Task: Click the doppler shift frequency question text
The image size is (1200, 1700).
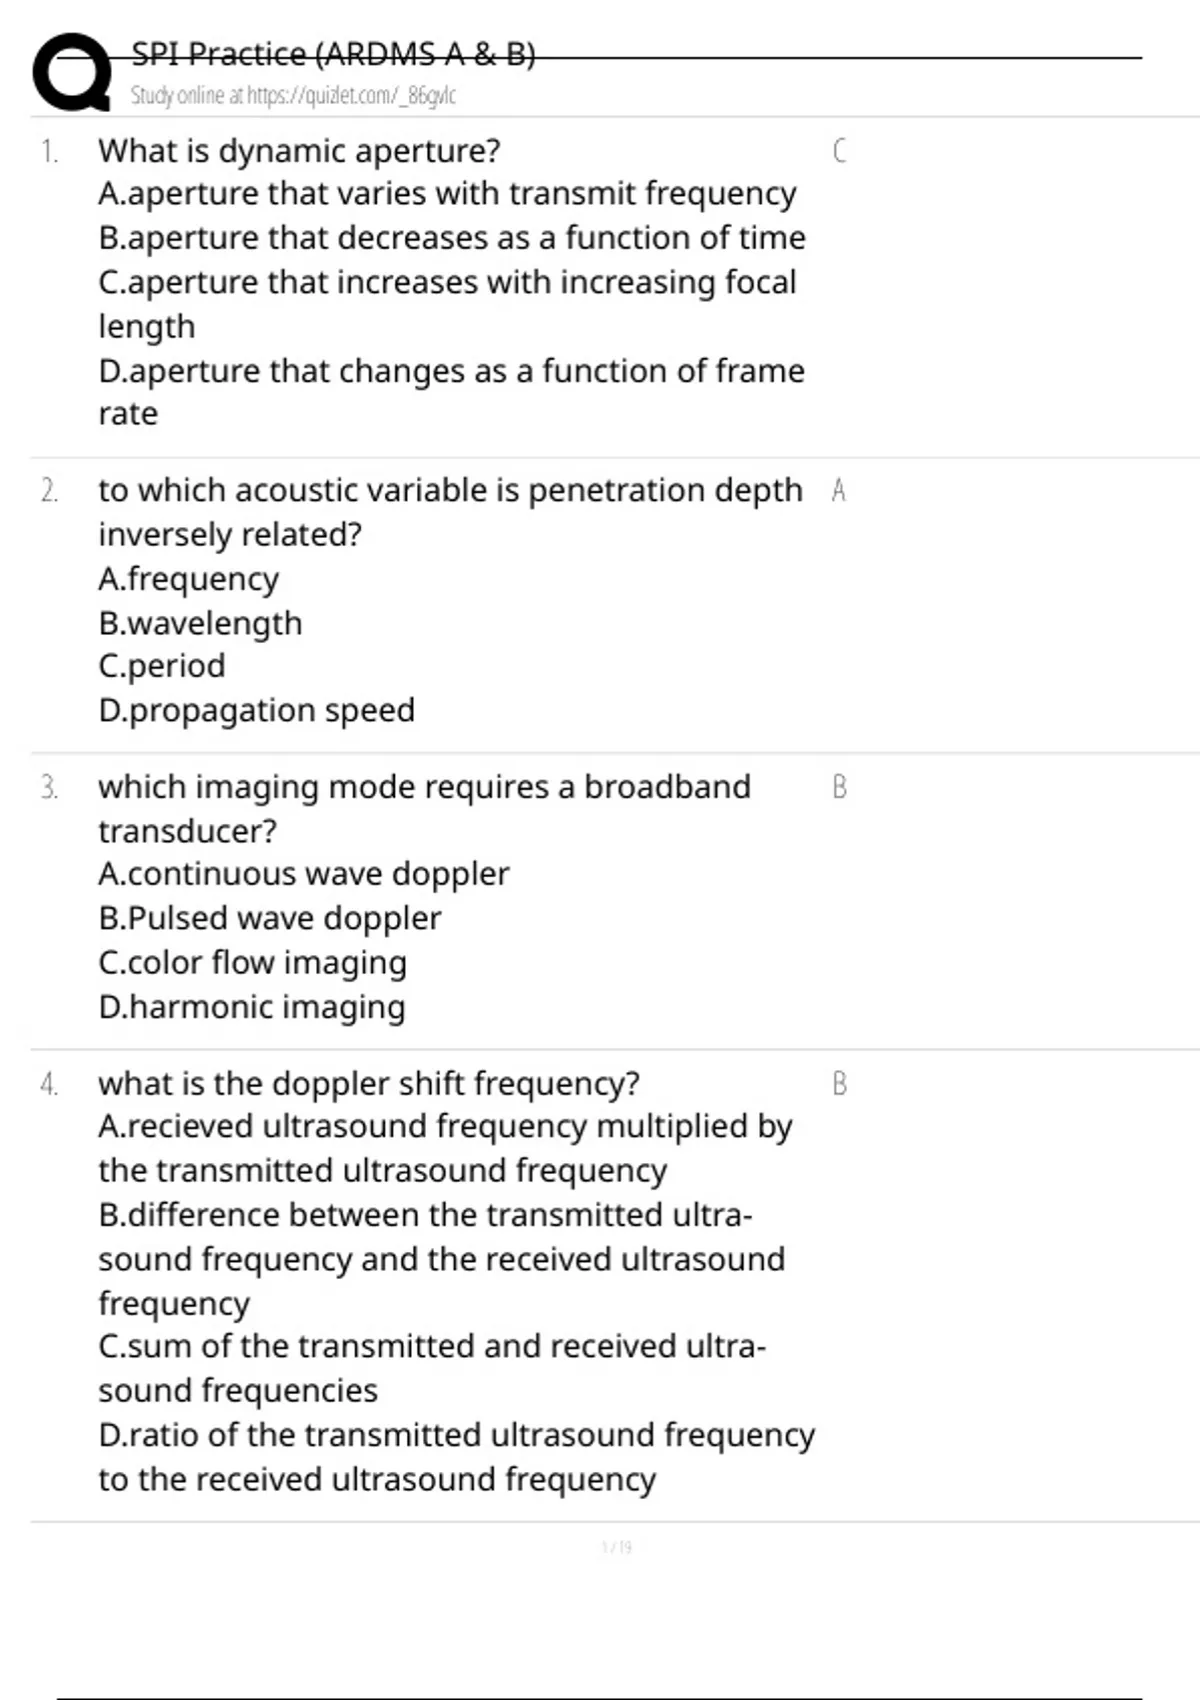Action: click(x=369, y=1083)
